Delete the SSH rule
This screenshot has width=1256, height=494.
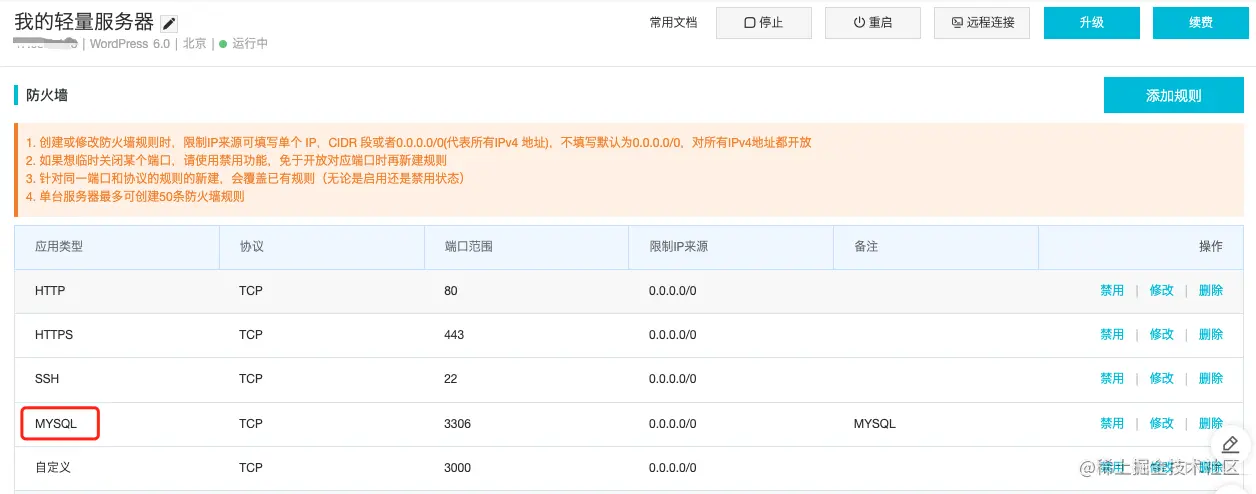tap(1211, 379)
